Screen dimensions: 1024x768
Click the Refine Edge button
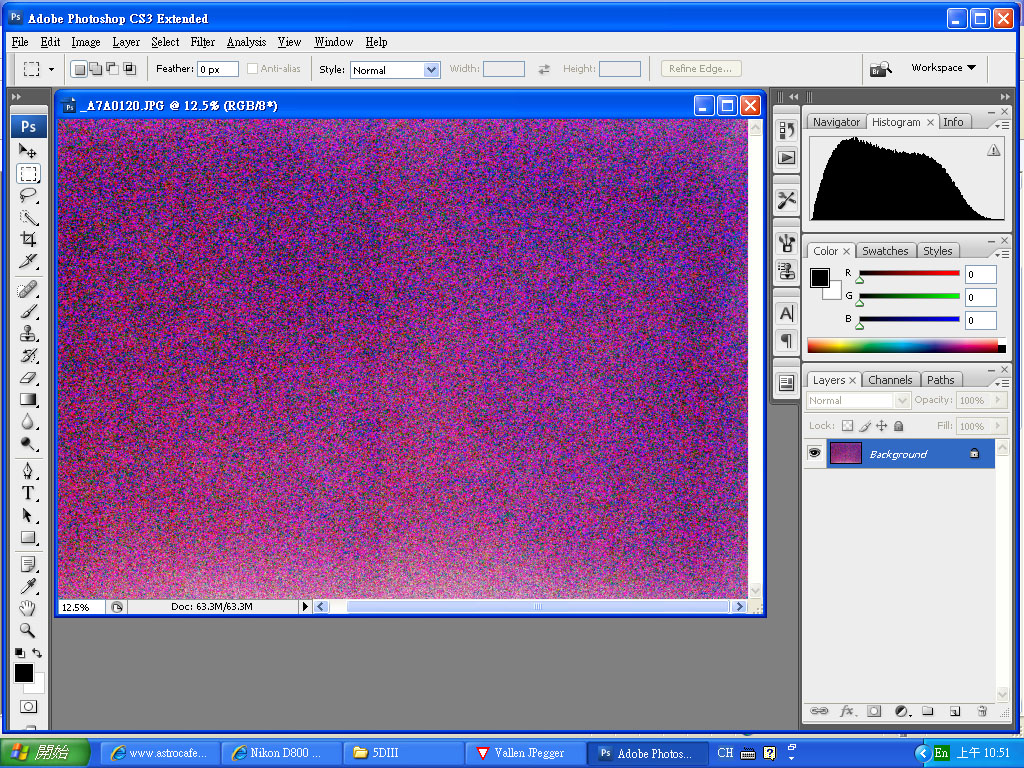(700, 69)
